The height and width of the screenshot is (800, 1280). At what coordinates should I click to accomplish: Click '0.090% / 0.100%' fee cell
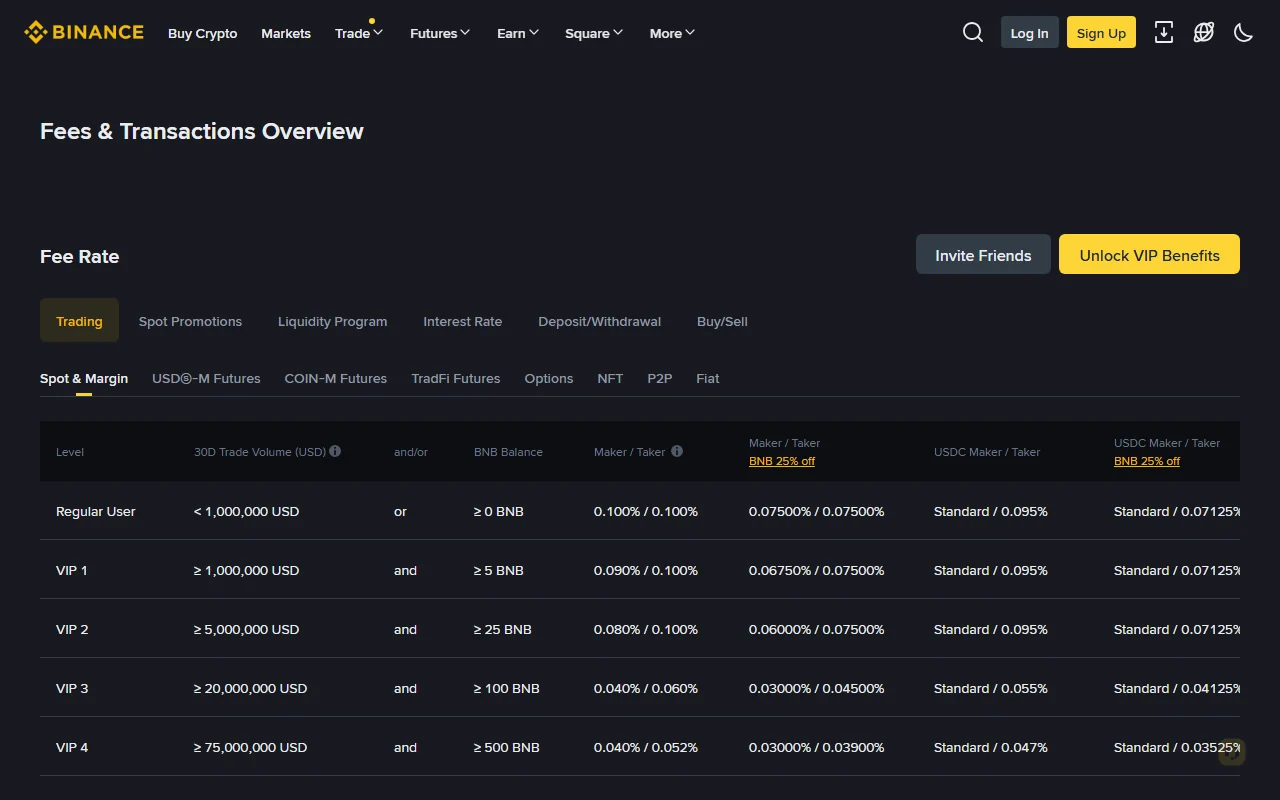point(646,570)
